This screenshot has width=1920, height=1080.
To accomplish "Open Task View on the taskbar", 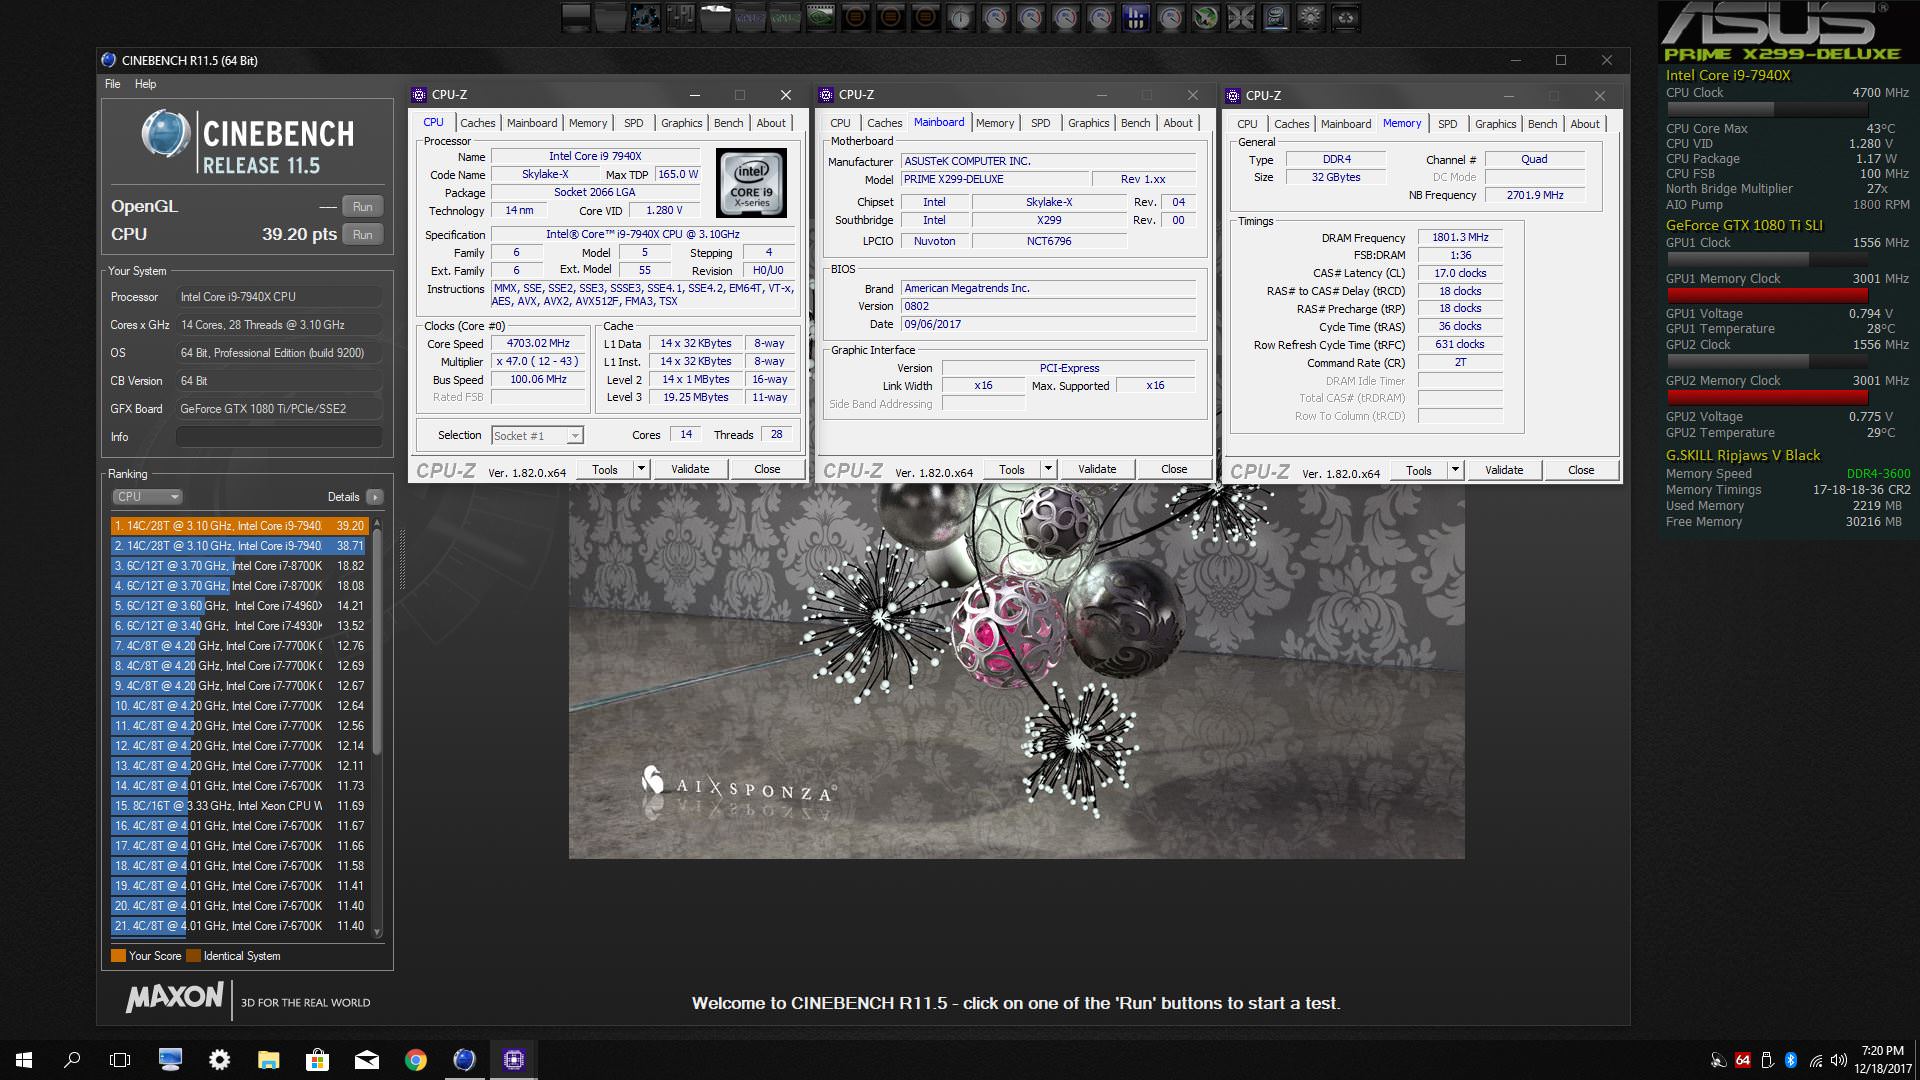I will 120,1060.
